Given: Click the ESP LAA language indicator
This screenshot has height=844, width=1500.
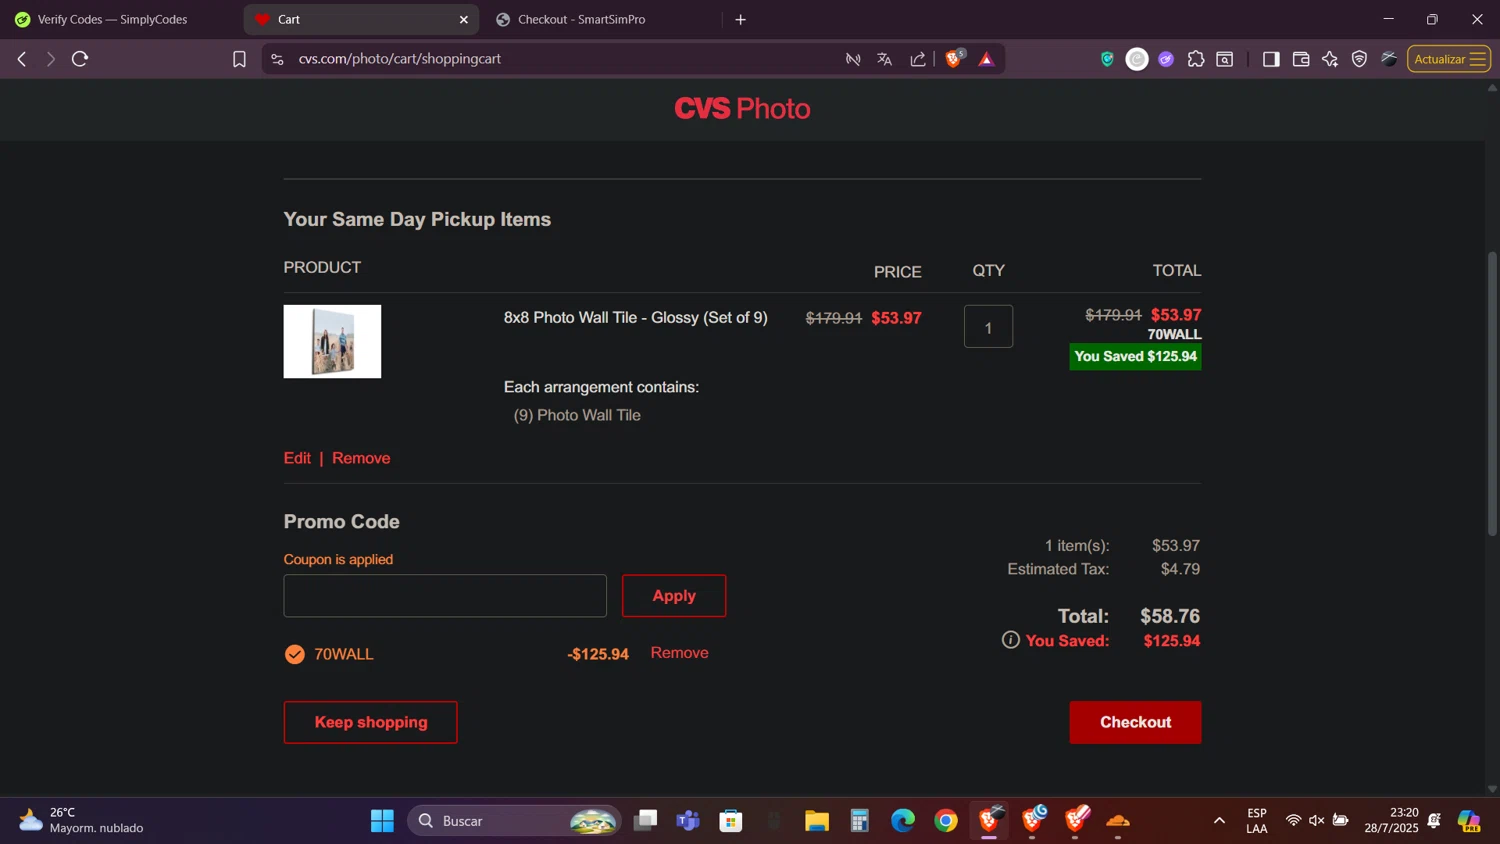Looking at the screenshot, I should [x=1257, y=821].
